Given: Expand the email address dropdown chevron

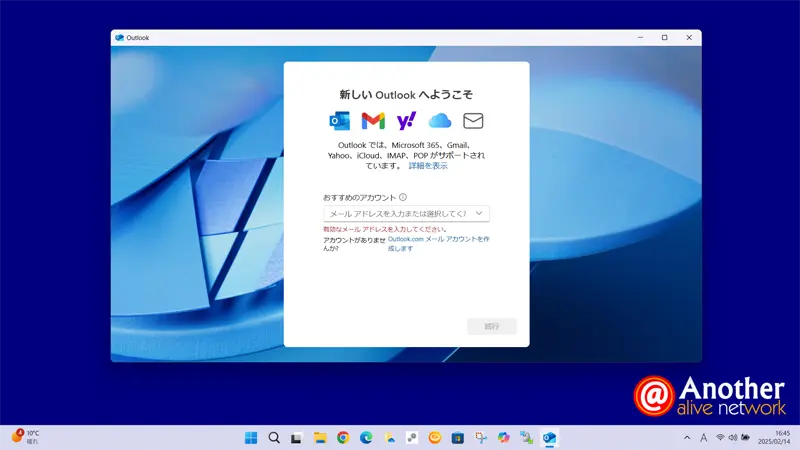Looking at the screenshot, I should (x=479, y=213).
